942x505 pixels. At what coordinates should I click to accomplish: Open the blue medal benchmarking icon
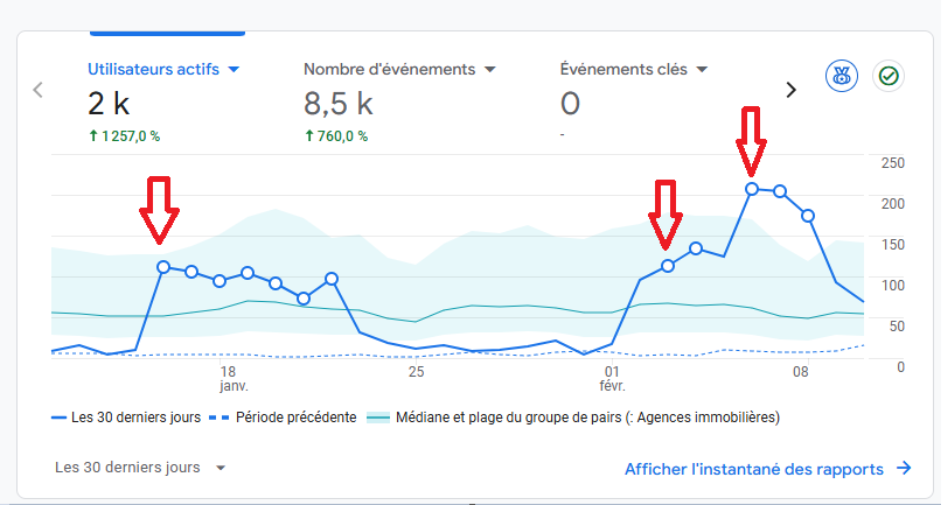tap(840, 76)
